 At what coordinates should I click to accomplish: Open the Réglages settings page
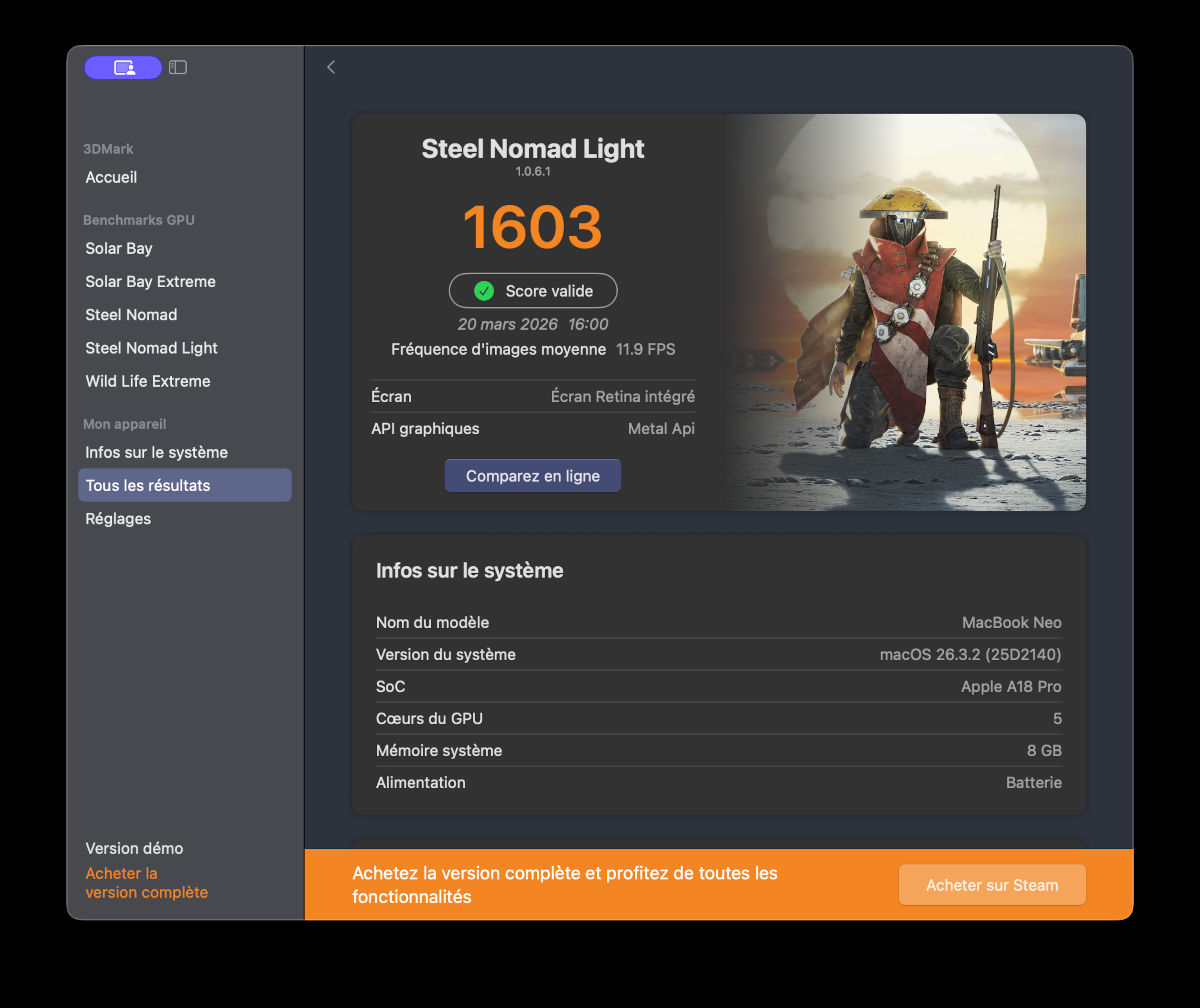[x=118, y=518]
